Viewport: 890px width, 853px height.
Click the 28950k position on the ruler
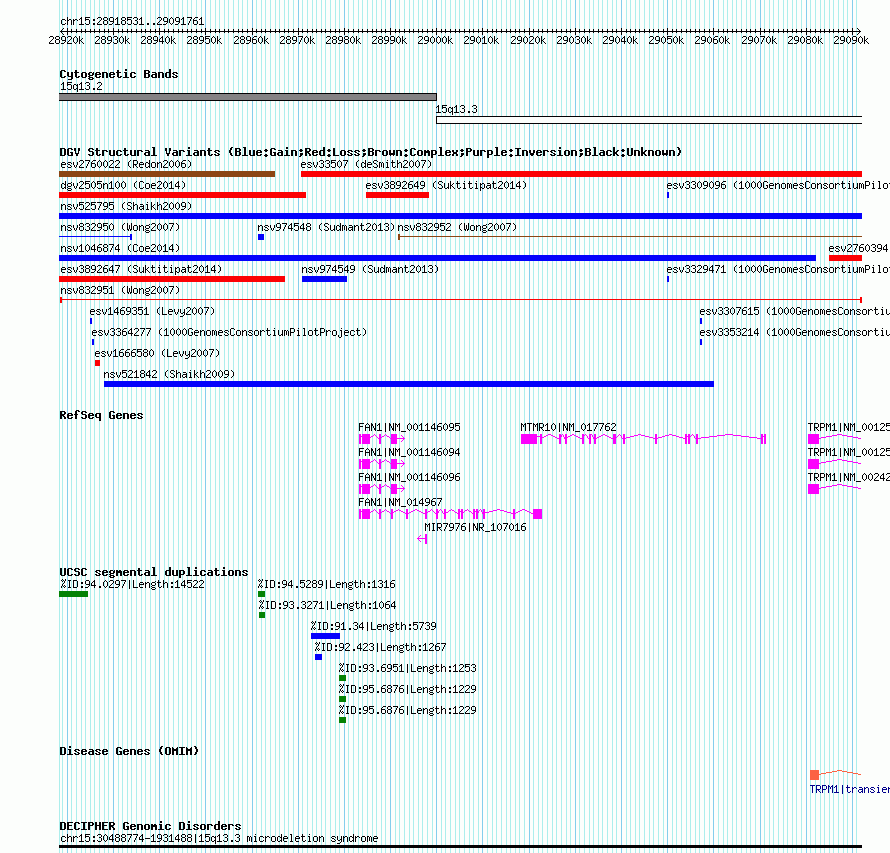point(204,40)
